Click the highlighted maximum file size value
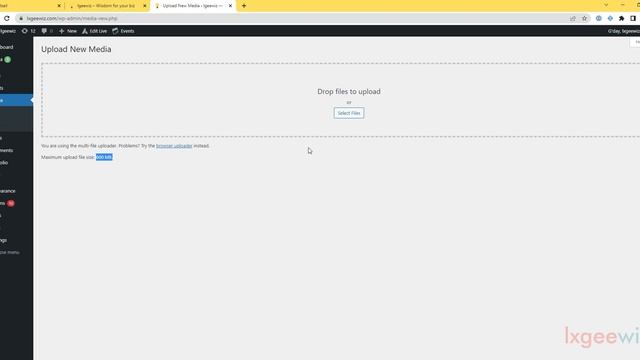 (x=104, y=157)
